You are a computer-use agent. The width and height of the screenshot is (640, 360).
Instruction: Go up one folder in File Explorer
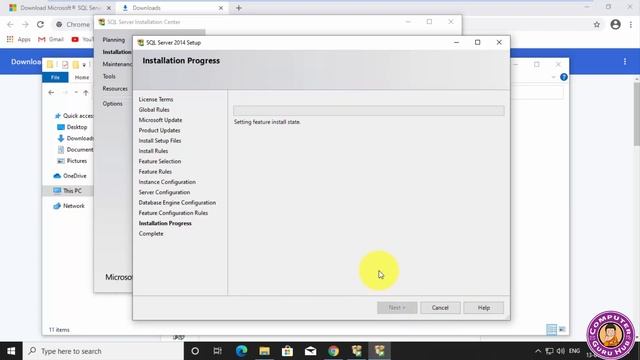click(86, 93)
